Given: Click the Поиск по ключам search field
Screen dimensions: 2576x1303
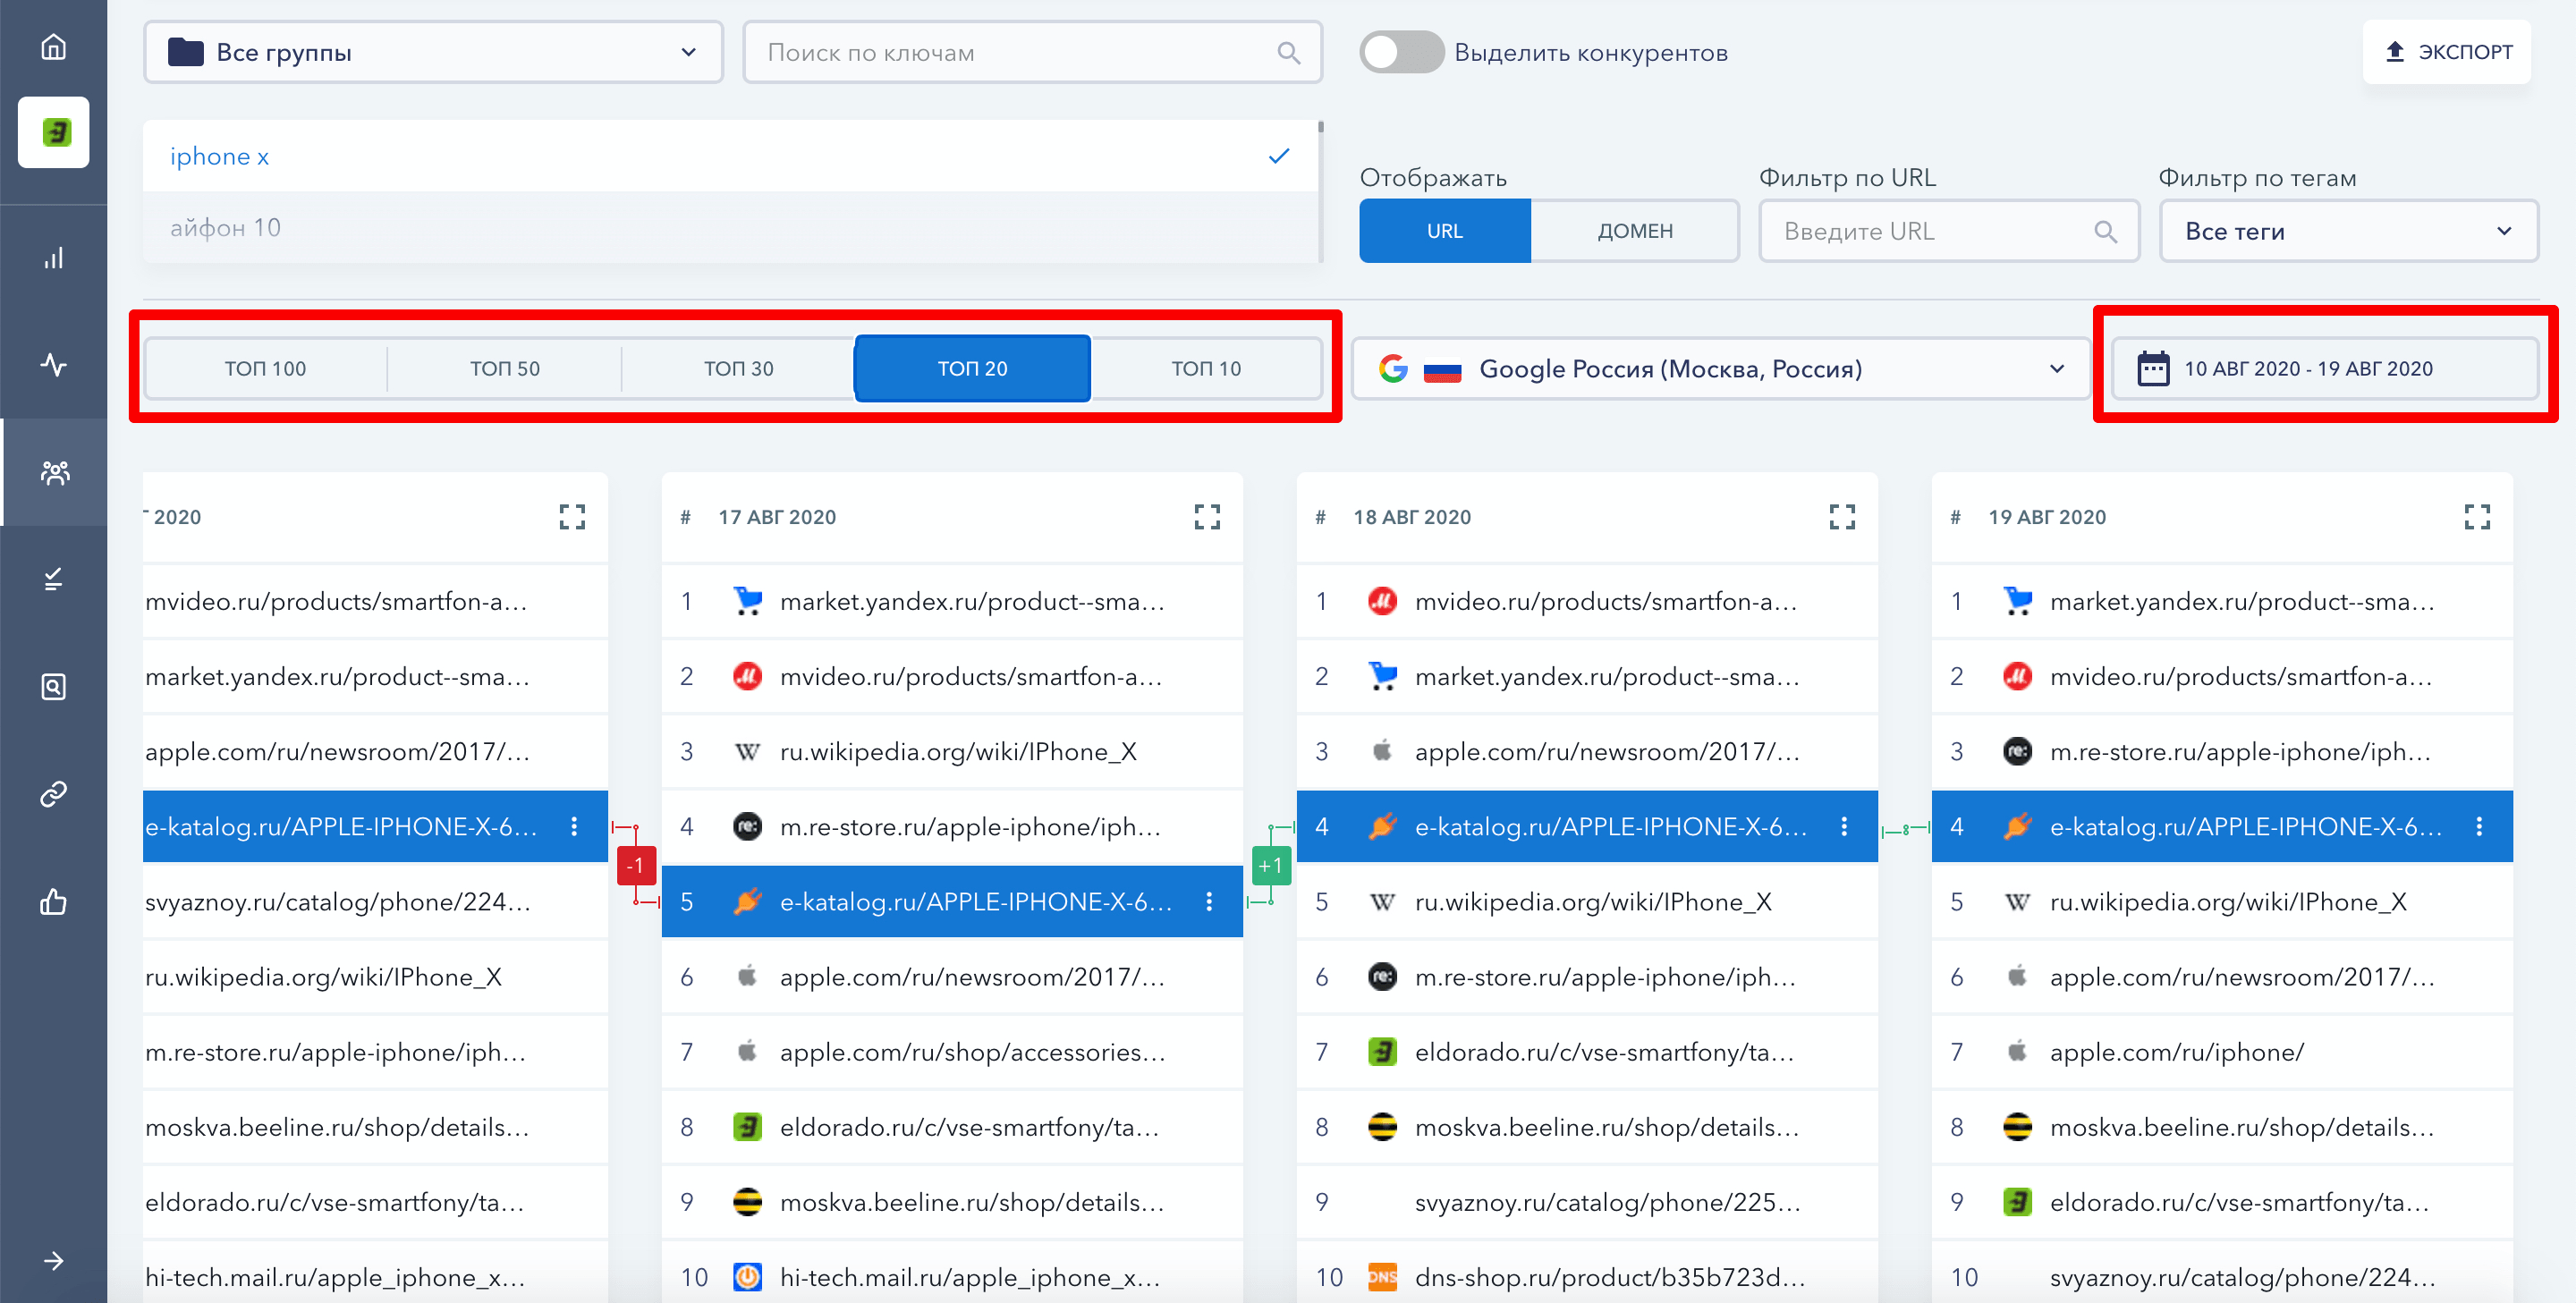Looking at the screenshot, I should pos(1032,52).
